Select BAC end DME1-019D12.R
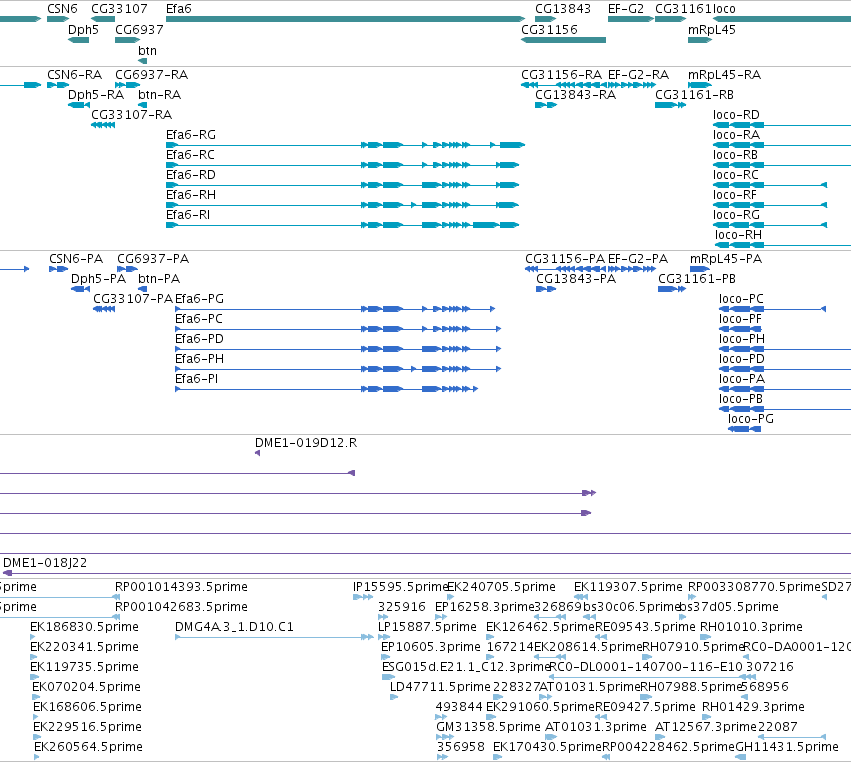 coord(306,443)
